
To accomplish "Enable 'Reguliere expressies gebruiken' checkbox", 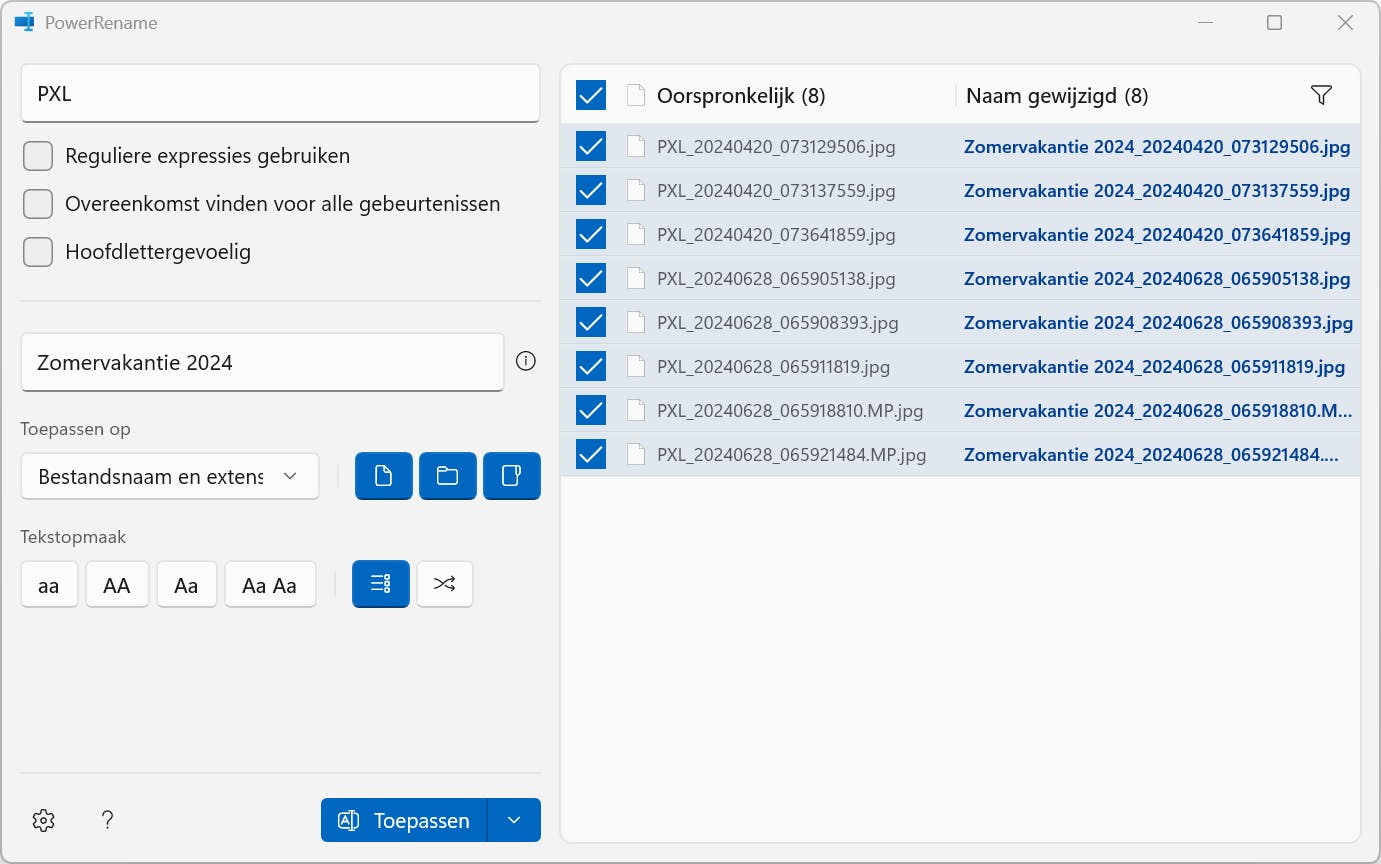I will pos(38,156).
